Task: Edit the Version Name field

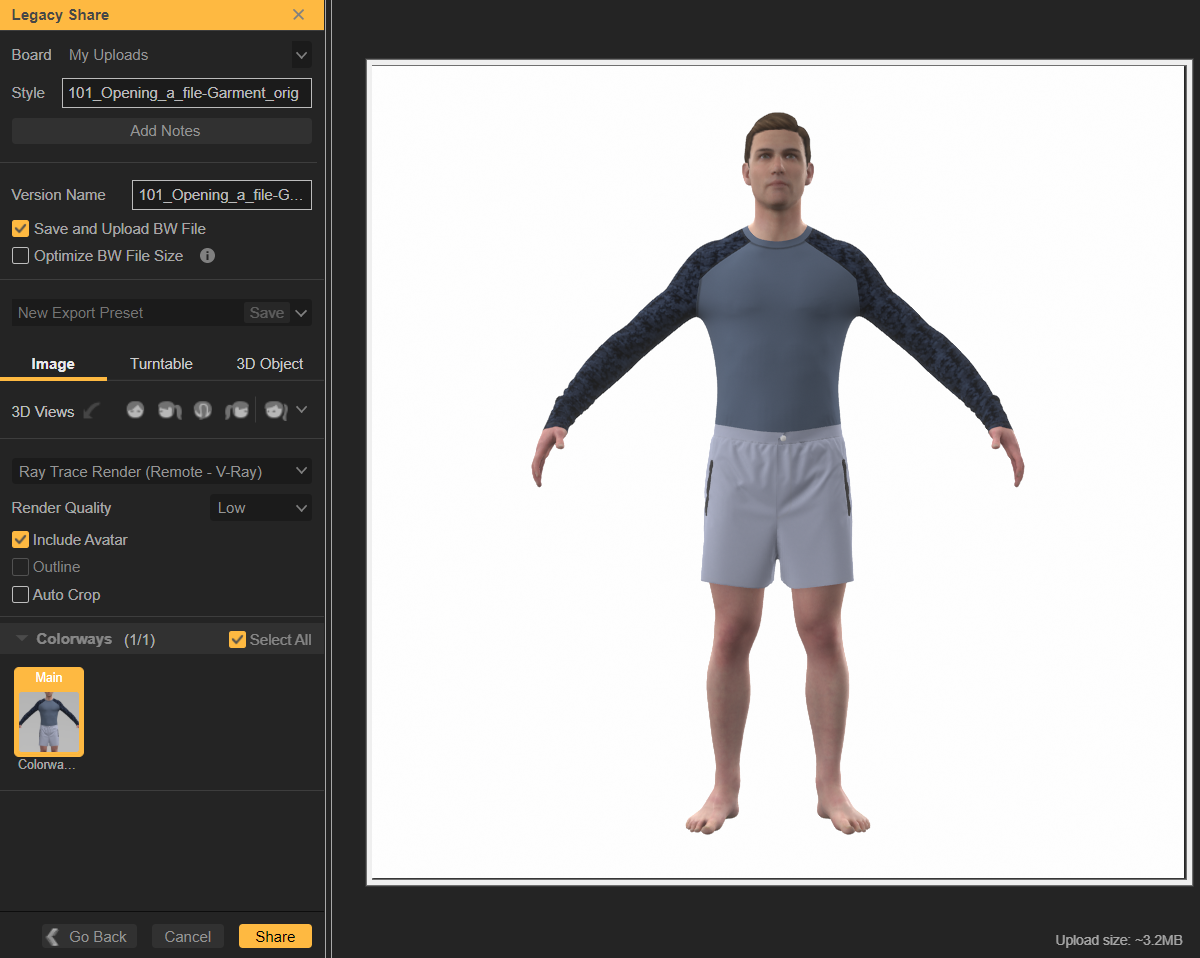Action: 222,195
